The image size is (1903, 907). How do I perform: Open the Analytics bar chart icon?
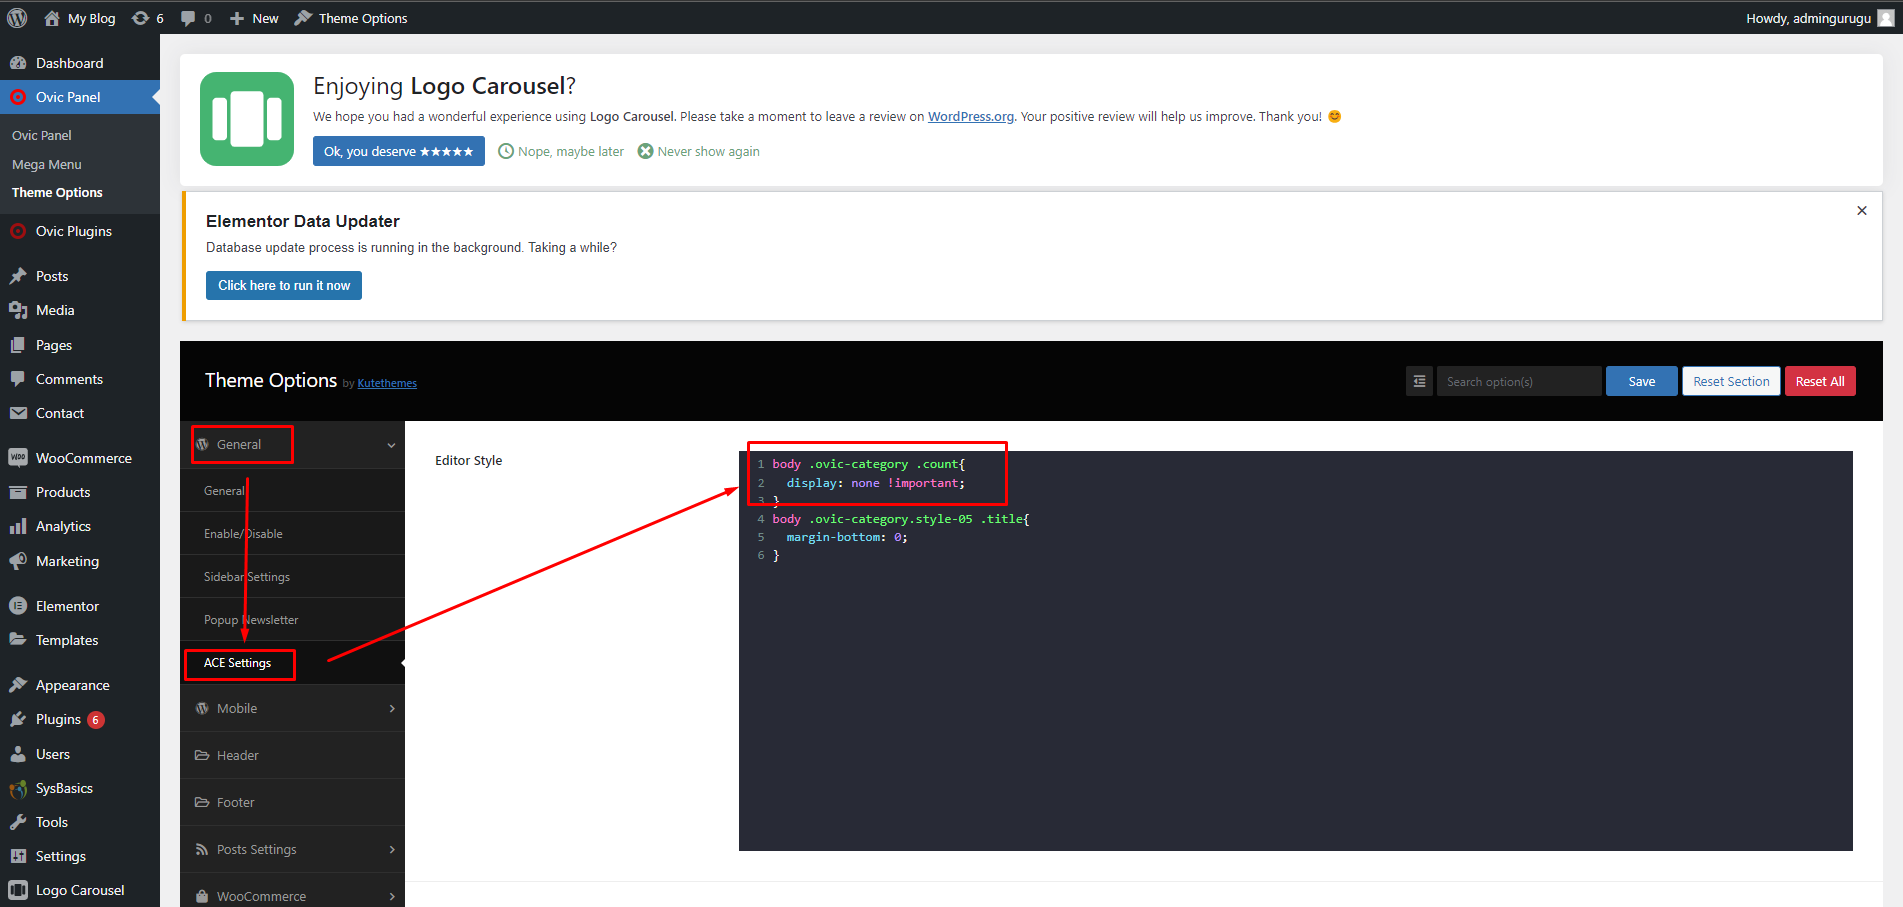18,526
